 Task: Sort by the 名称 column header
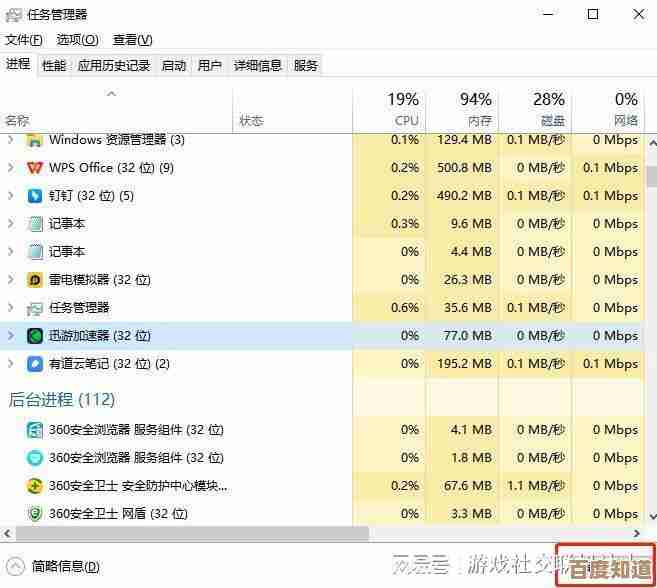click(116, 110)
